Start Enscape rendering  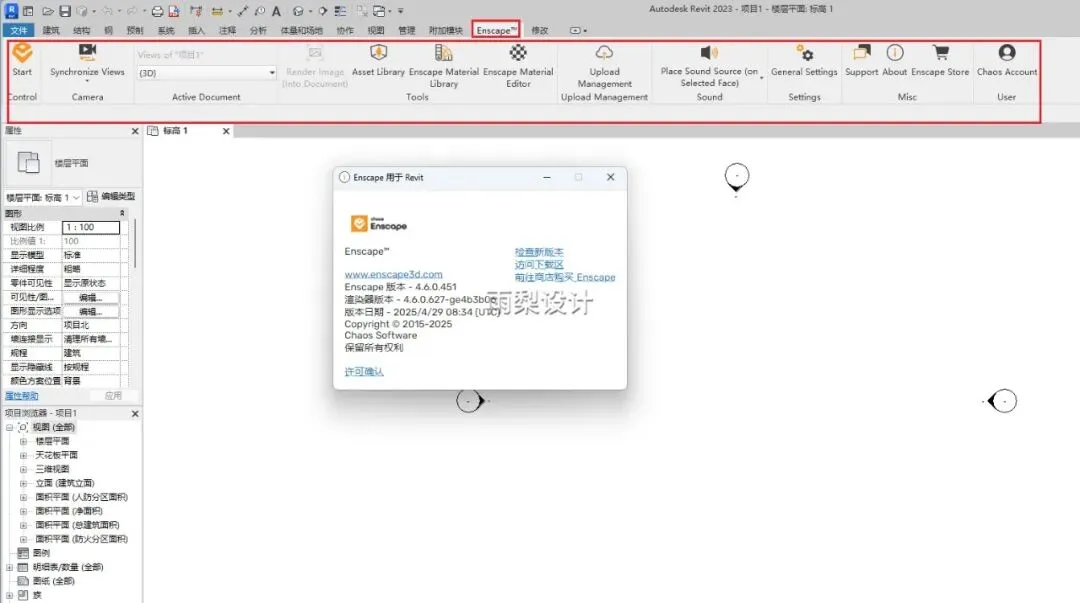click(22, 59)
